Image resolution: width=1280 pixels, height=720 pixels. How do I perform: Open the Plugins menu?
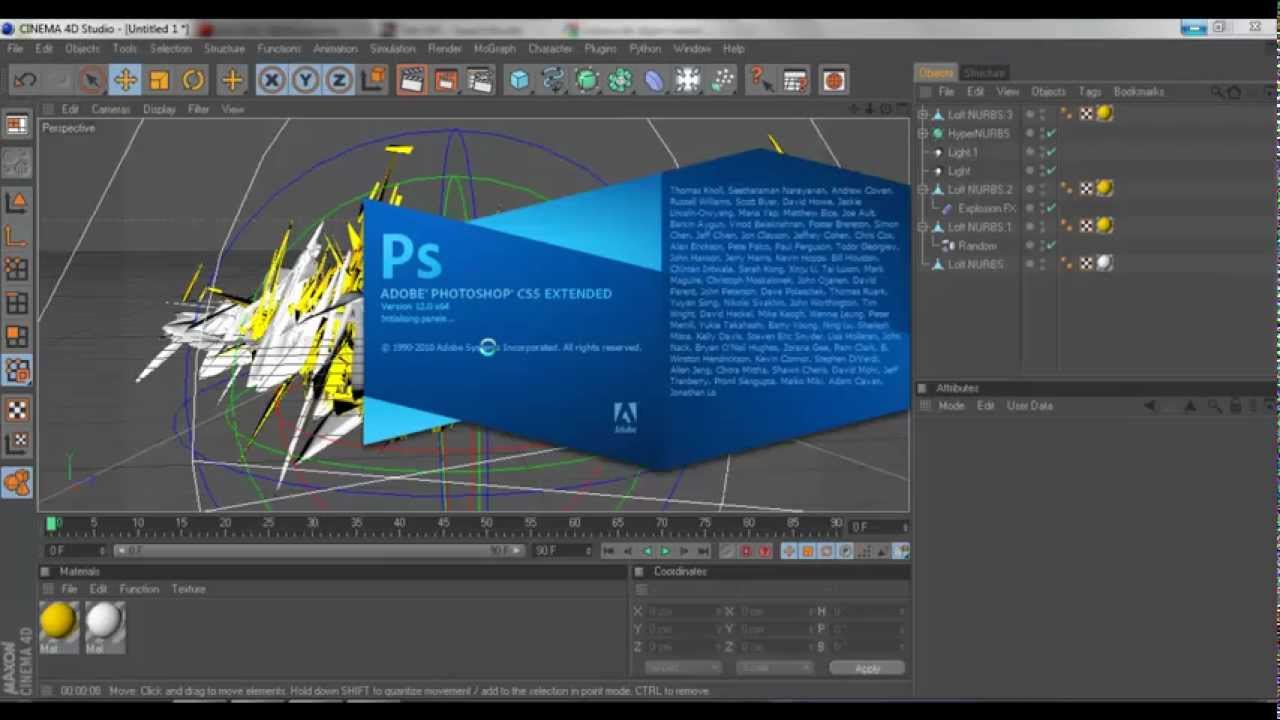click(x=600, y=48)
